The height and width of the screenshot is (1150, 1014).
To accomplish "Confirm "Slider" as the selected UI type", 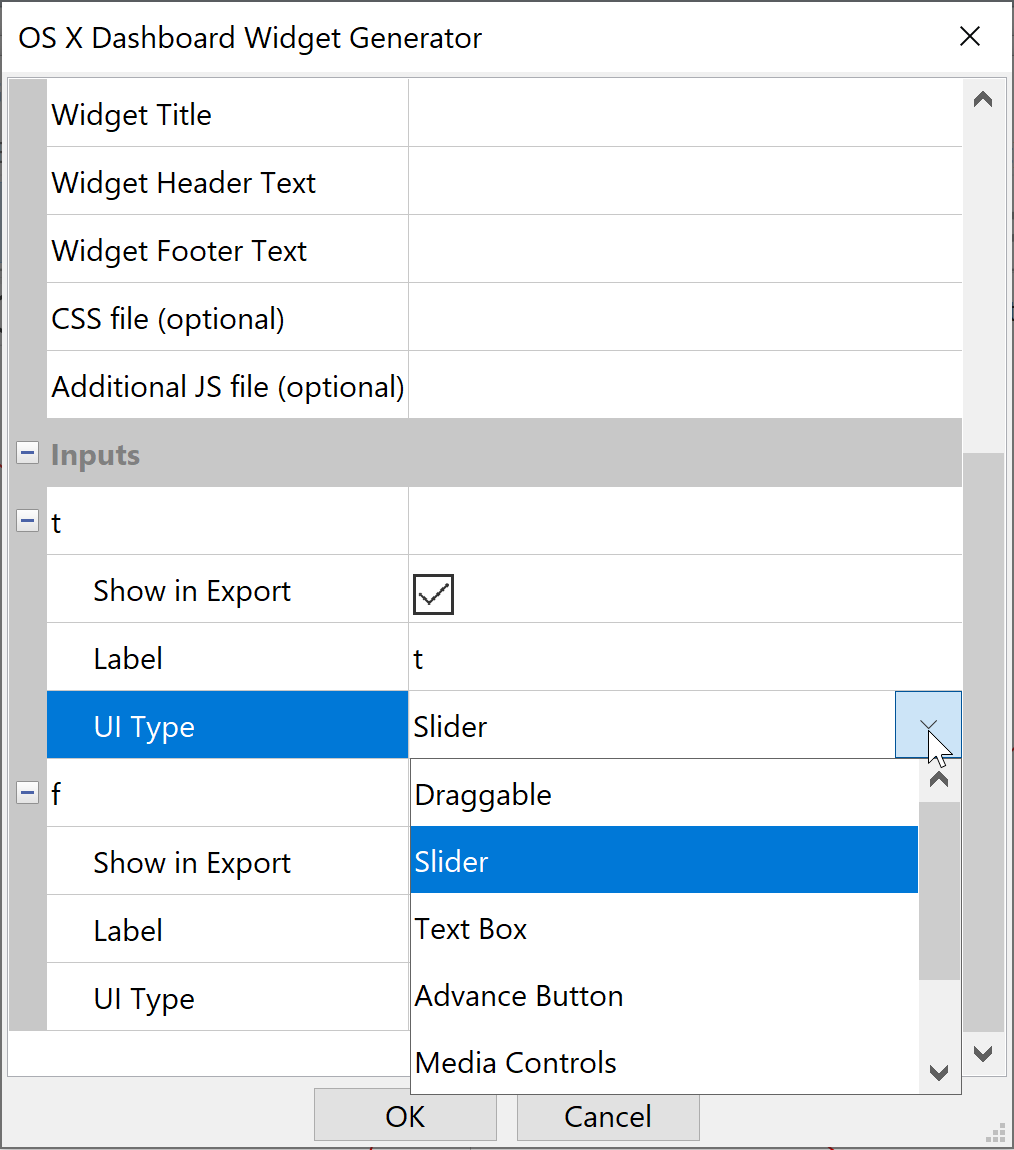I will [451, 860].
